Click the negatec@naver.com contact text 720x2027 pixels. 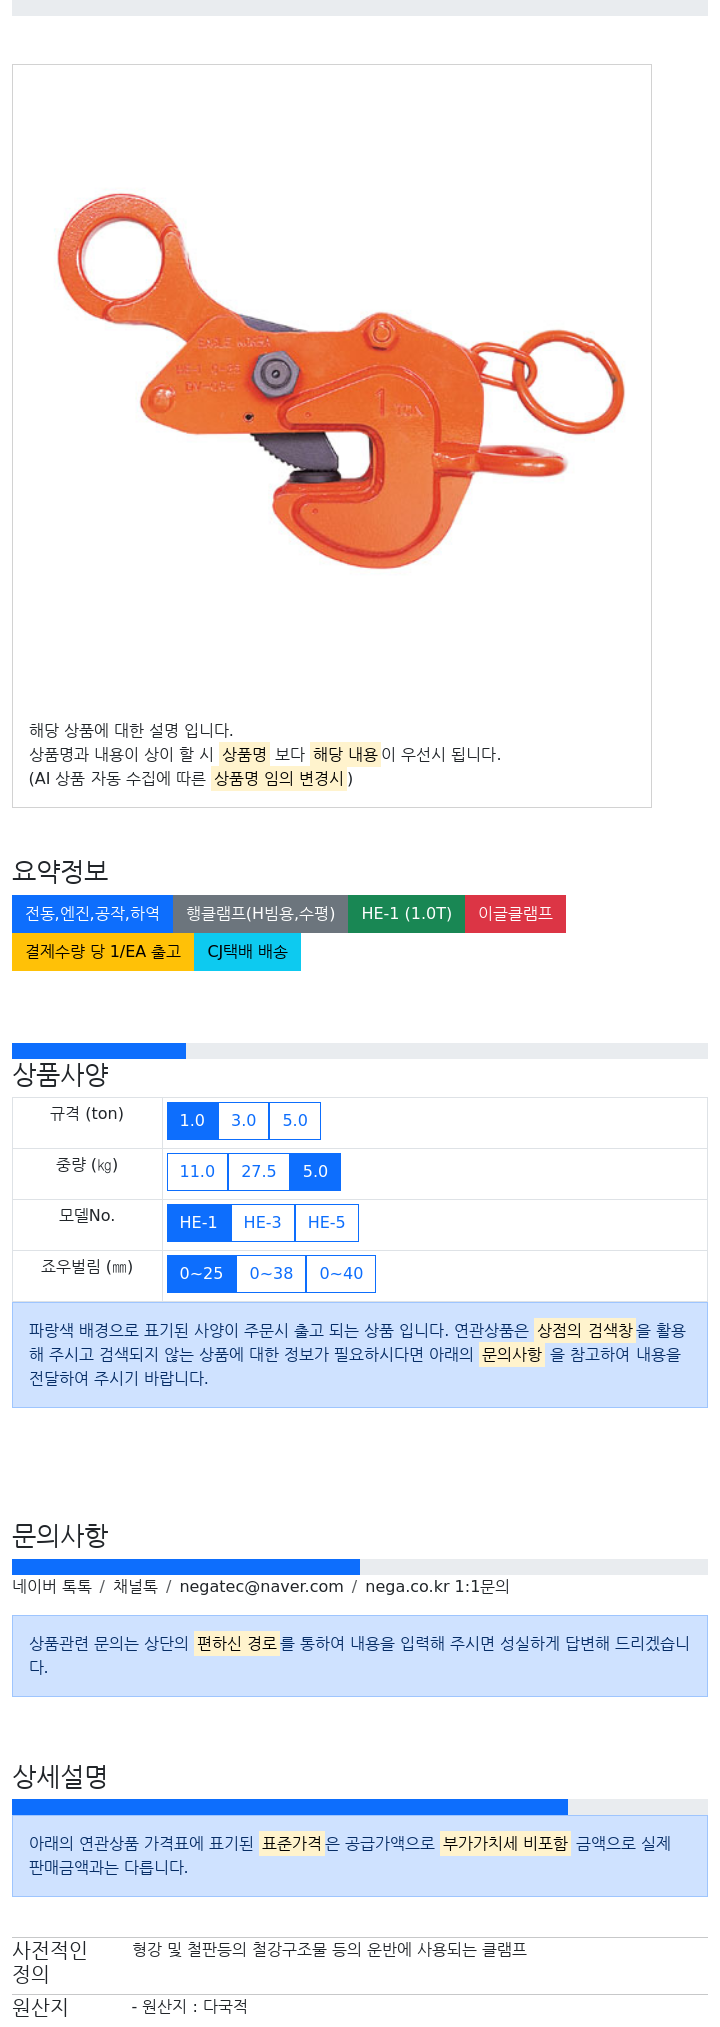click(262, 1587)
